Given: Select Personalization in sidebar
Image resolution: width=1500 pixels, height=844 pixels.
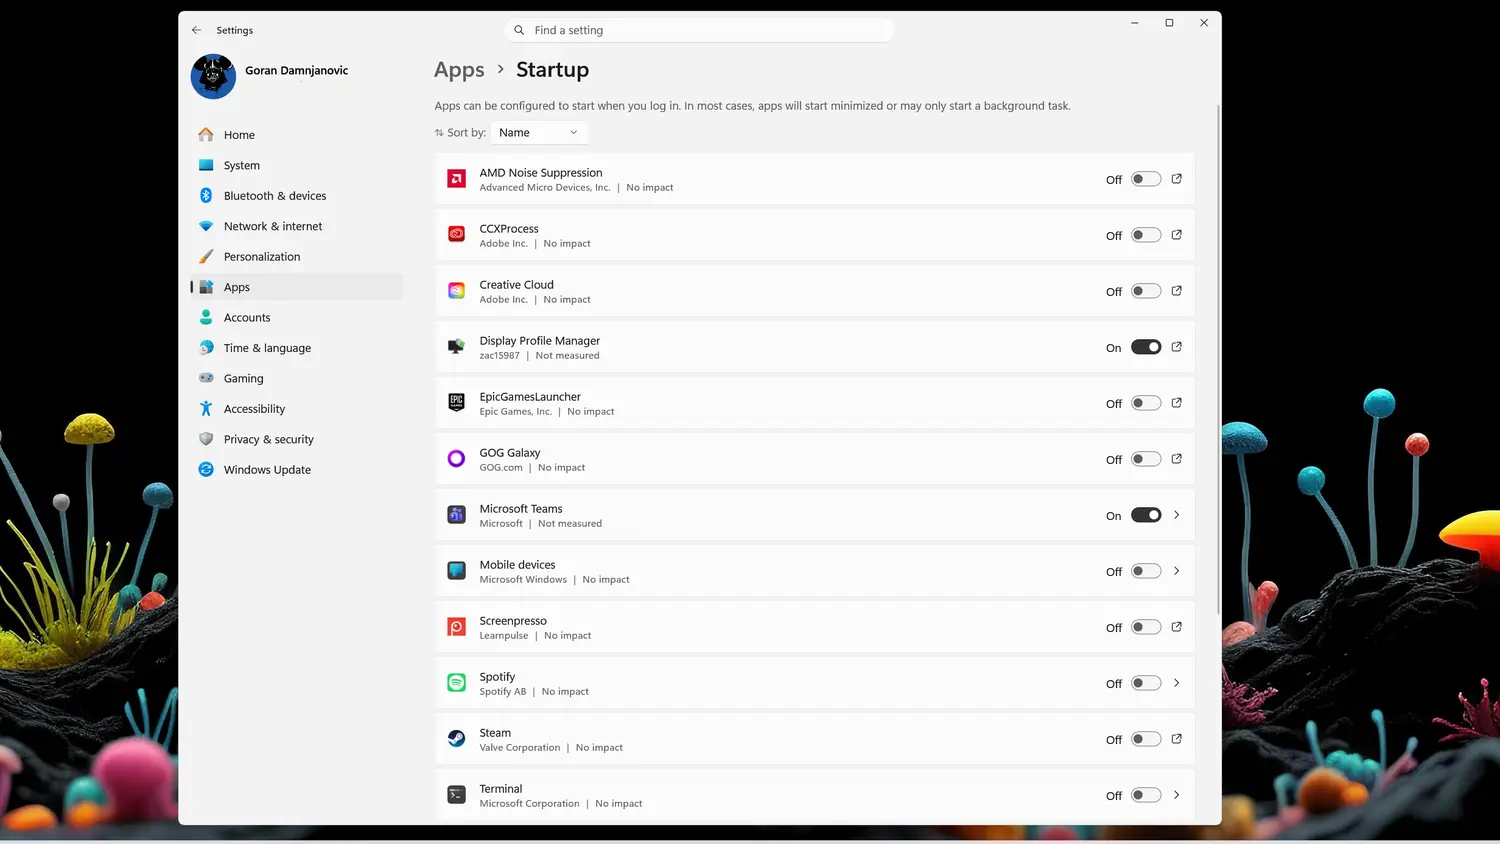Looking at the screenshot, I should (x=297, y=257).
